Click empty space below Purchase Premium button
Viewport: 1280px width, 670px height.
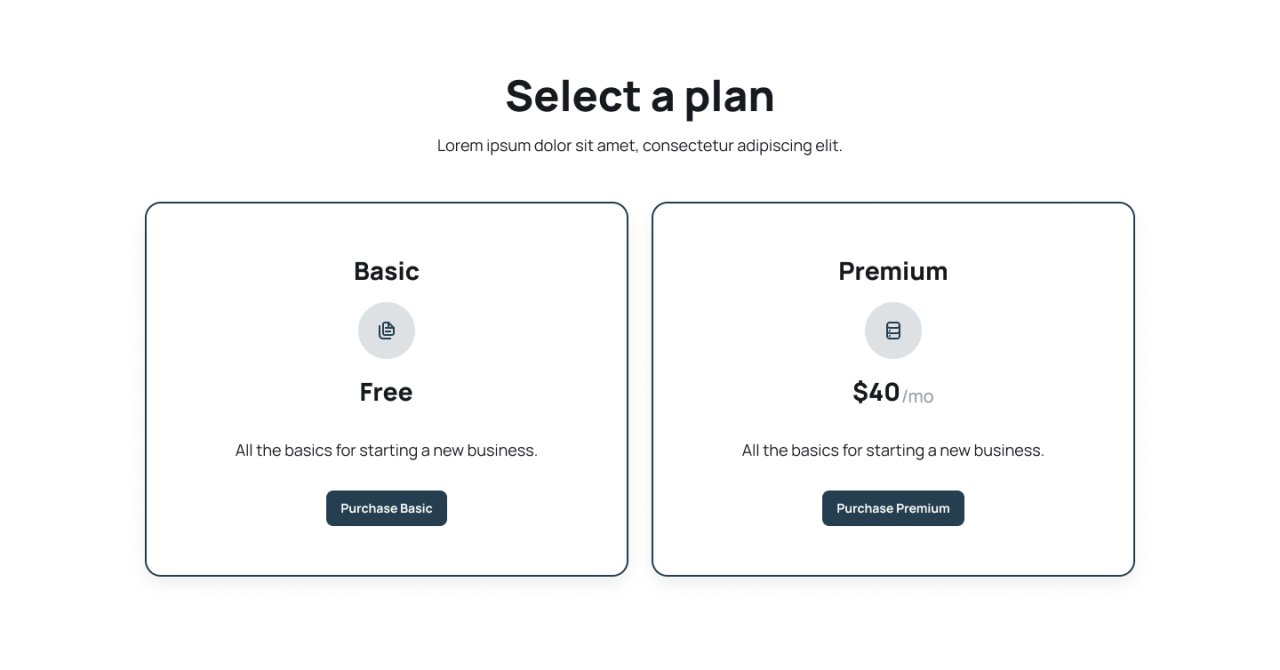[x=893, y=550]
